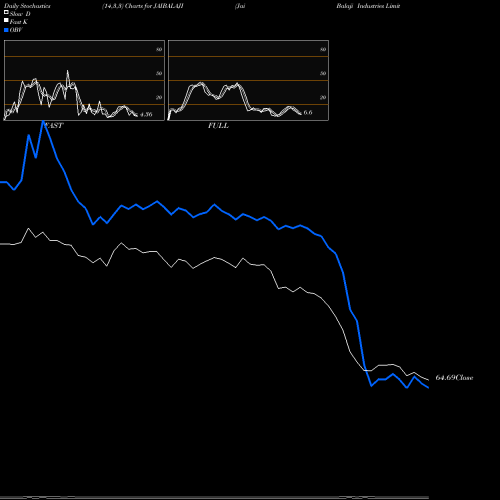
Task: Click the 50 level label in fast chart
Action: pos(159,73)
